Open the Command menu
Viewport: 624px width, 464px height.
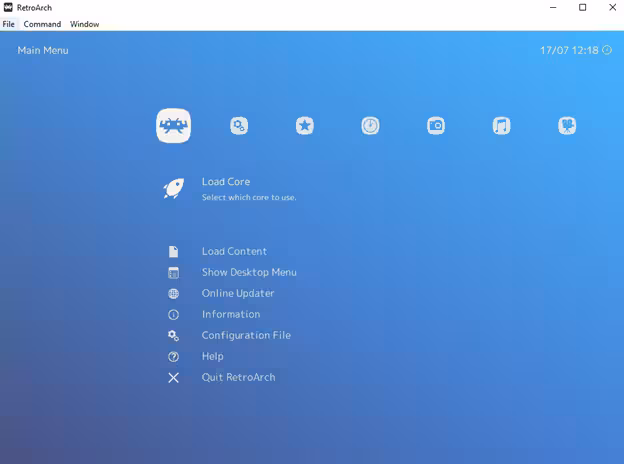(42, 24)
